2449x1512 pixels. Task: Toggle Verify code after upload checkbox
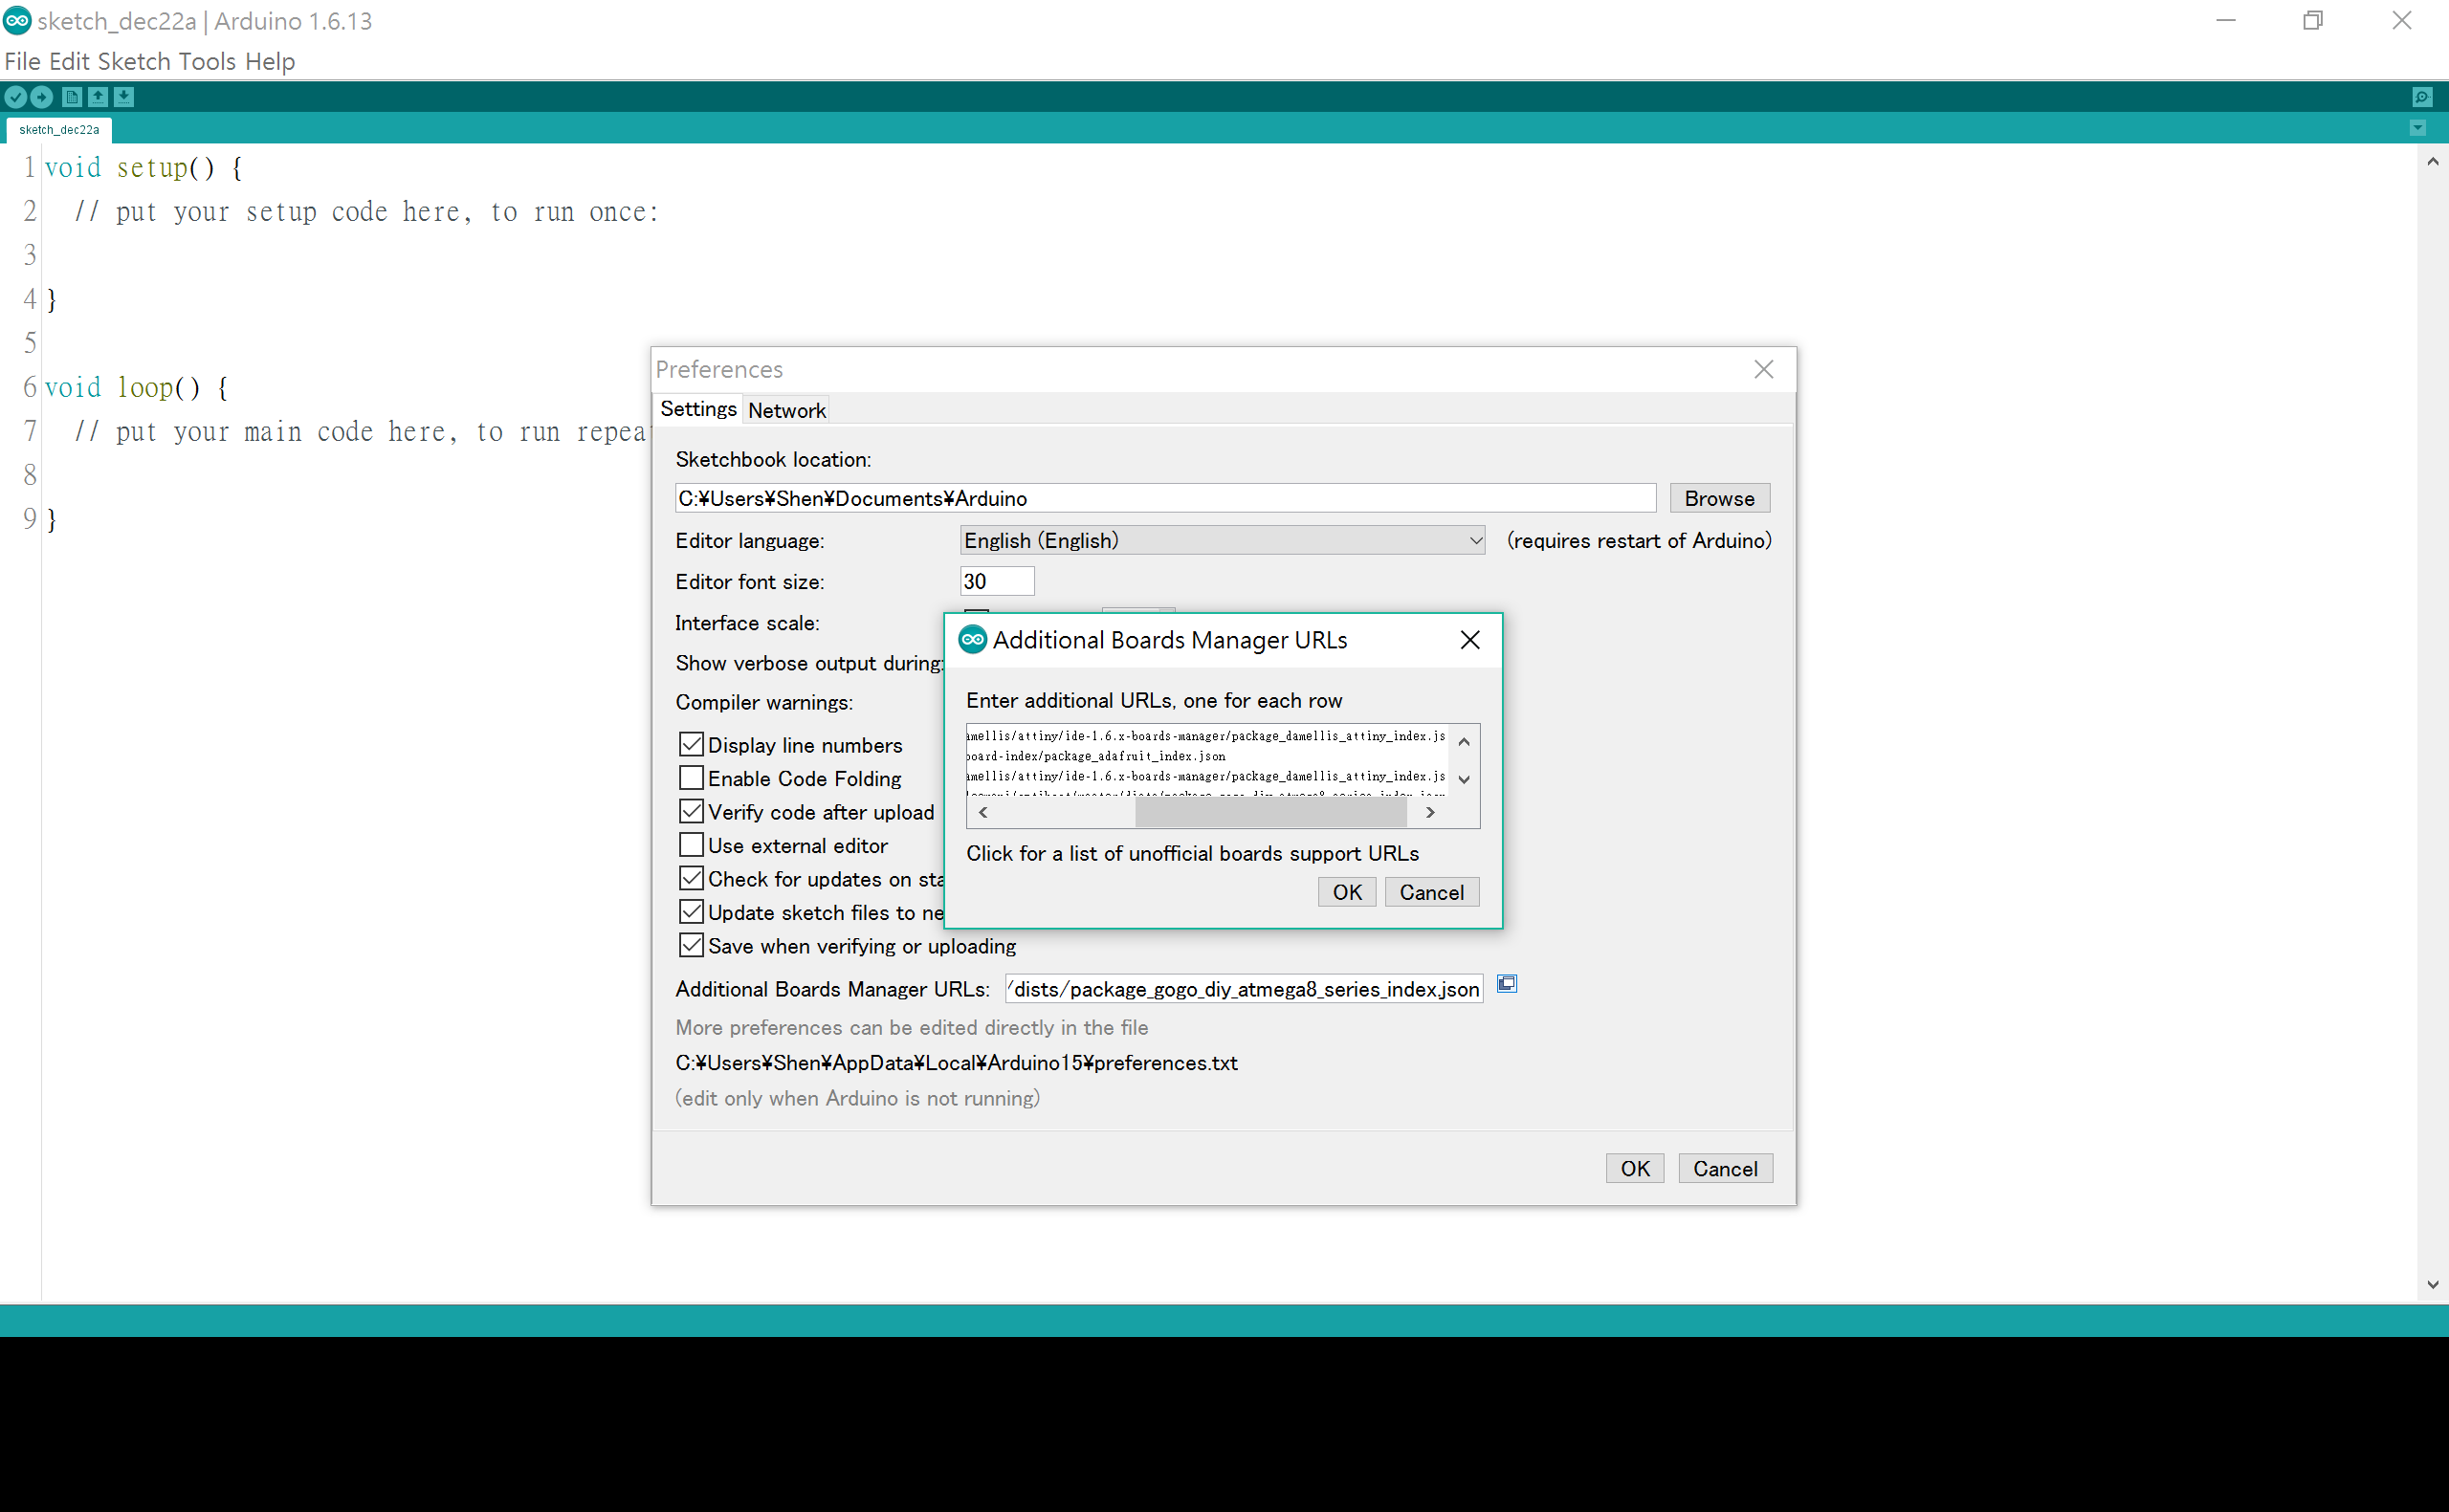pos(691,812)
